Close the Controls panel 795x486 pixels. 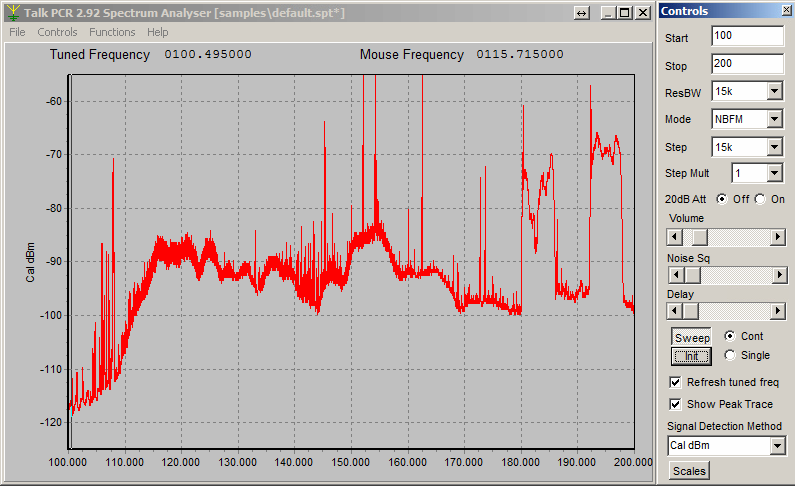[x=787, y=10]
